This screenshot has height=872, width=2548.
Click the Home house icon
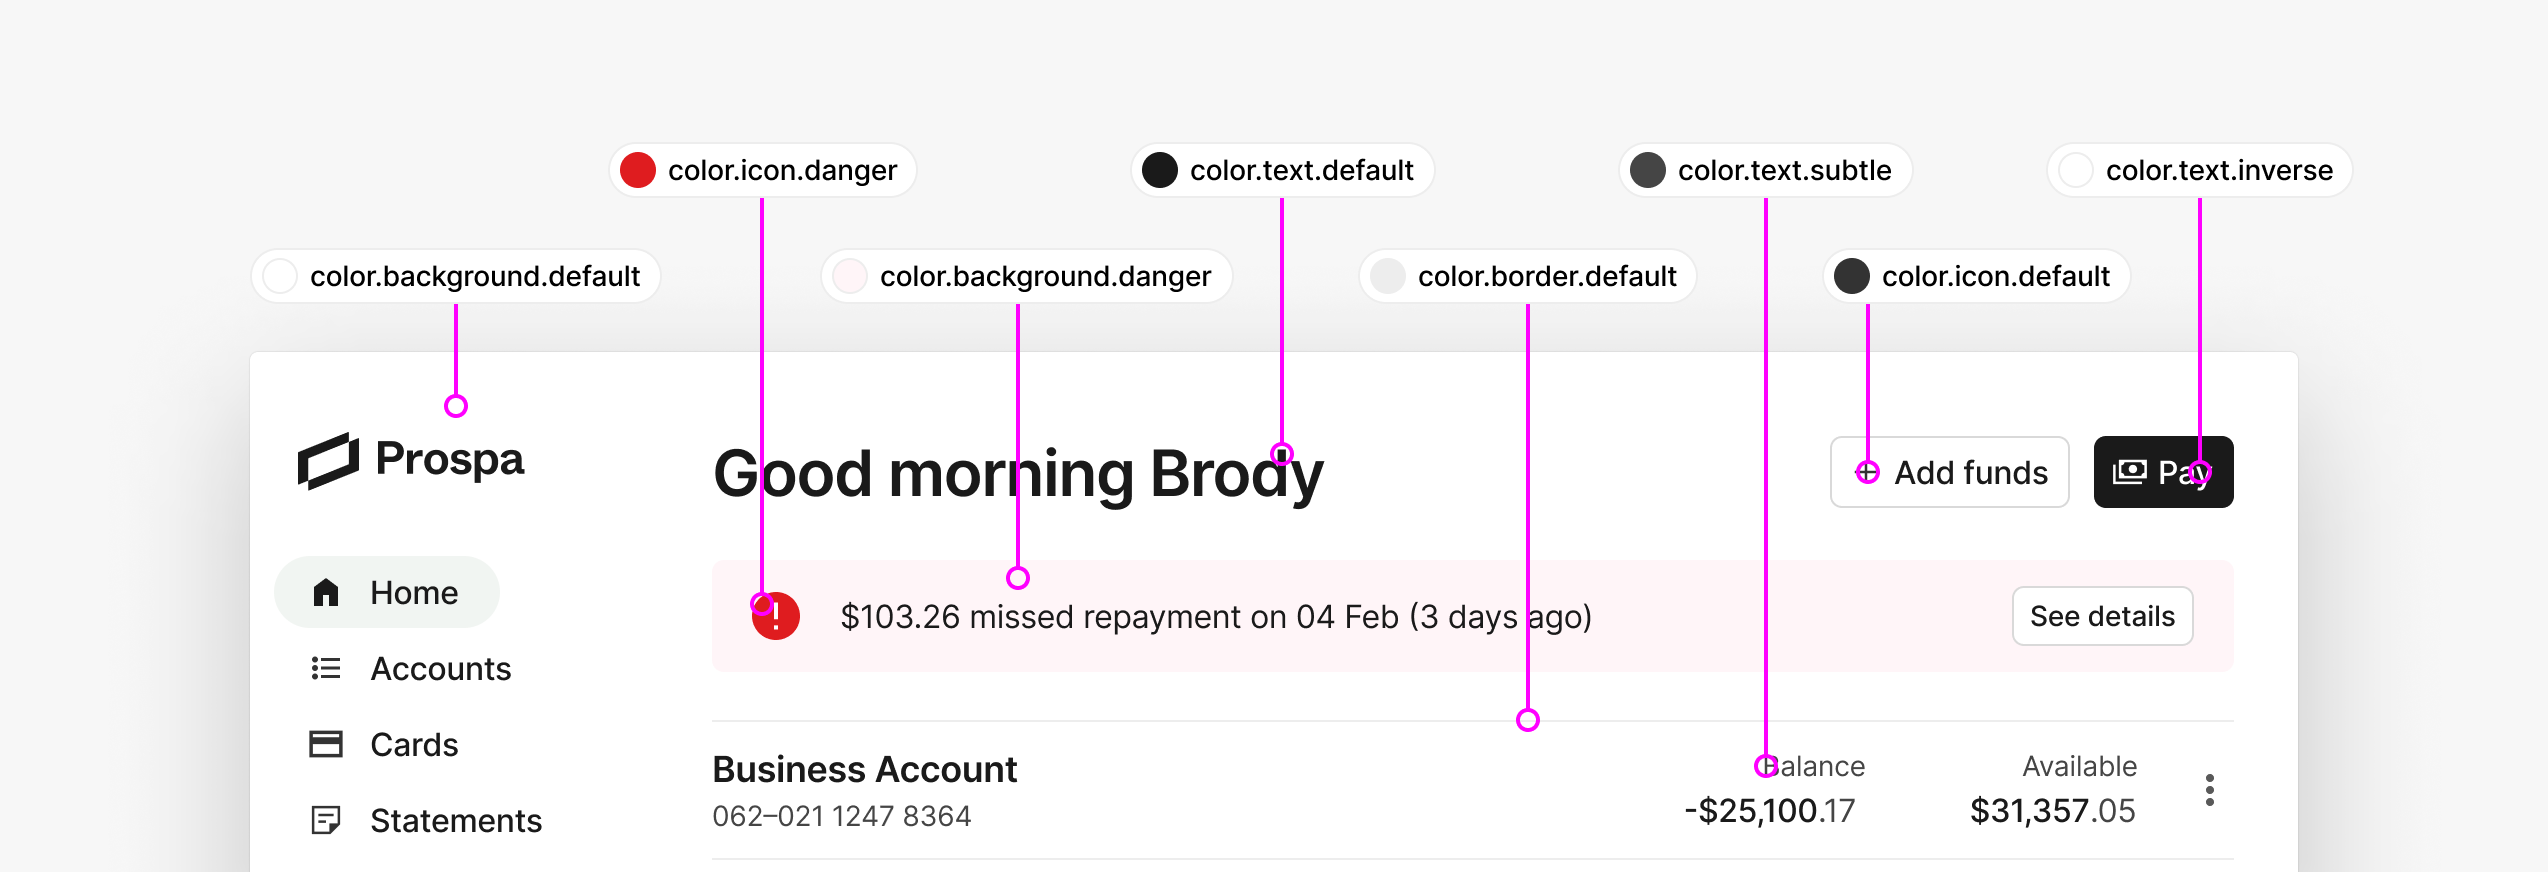(326, 593)
